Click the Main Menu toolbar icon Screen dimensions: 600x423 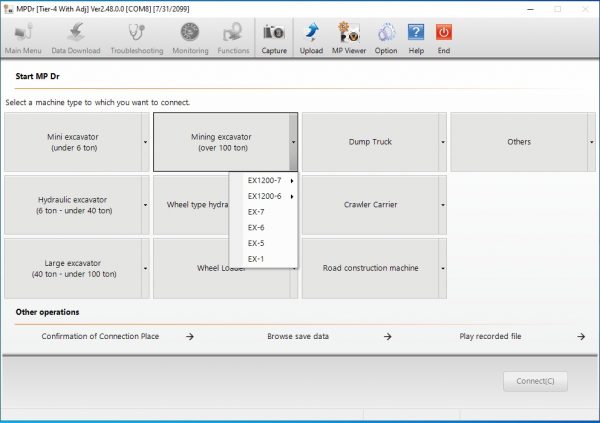click(x=23, y=39)
